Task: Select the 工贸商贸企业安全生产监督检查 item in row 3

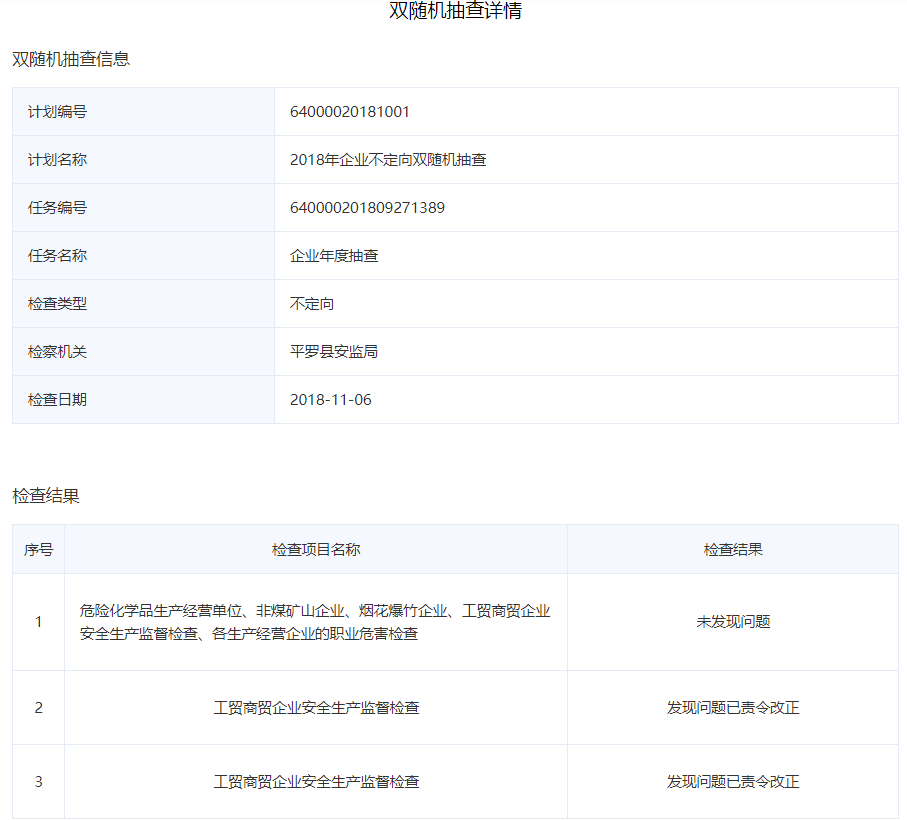Action: point(316,782)
